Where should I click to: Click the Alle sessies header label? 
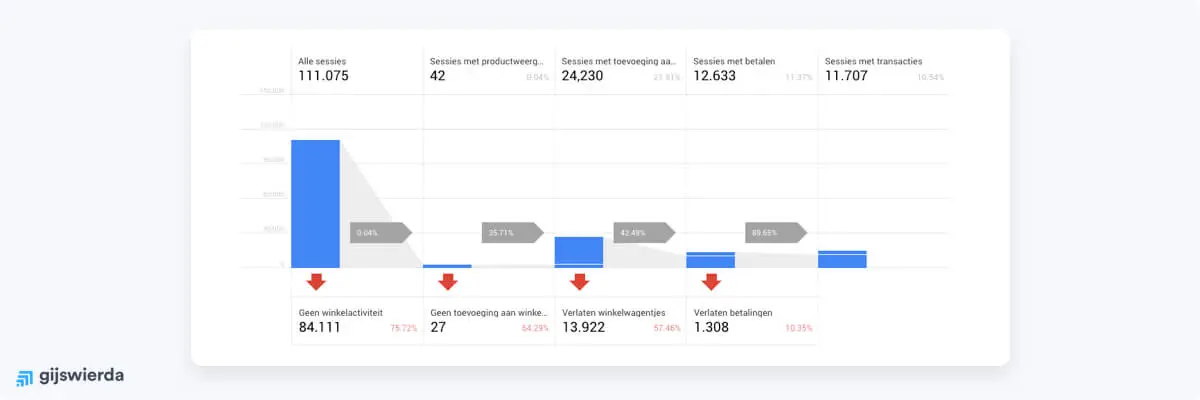click(x=321, y=62)
